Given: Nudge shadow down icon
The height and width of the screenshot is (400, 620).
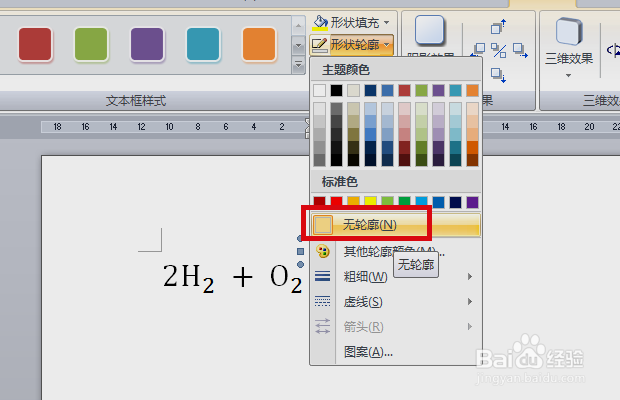Looking at the screenshot, I should [498, 74].
